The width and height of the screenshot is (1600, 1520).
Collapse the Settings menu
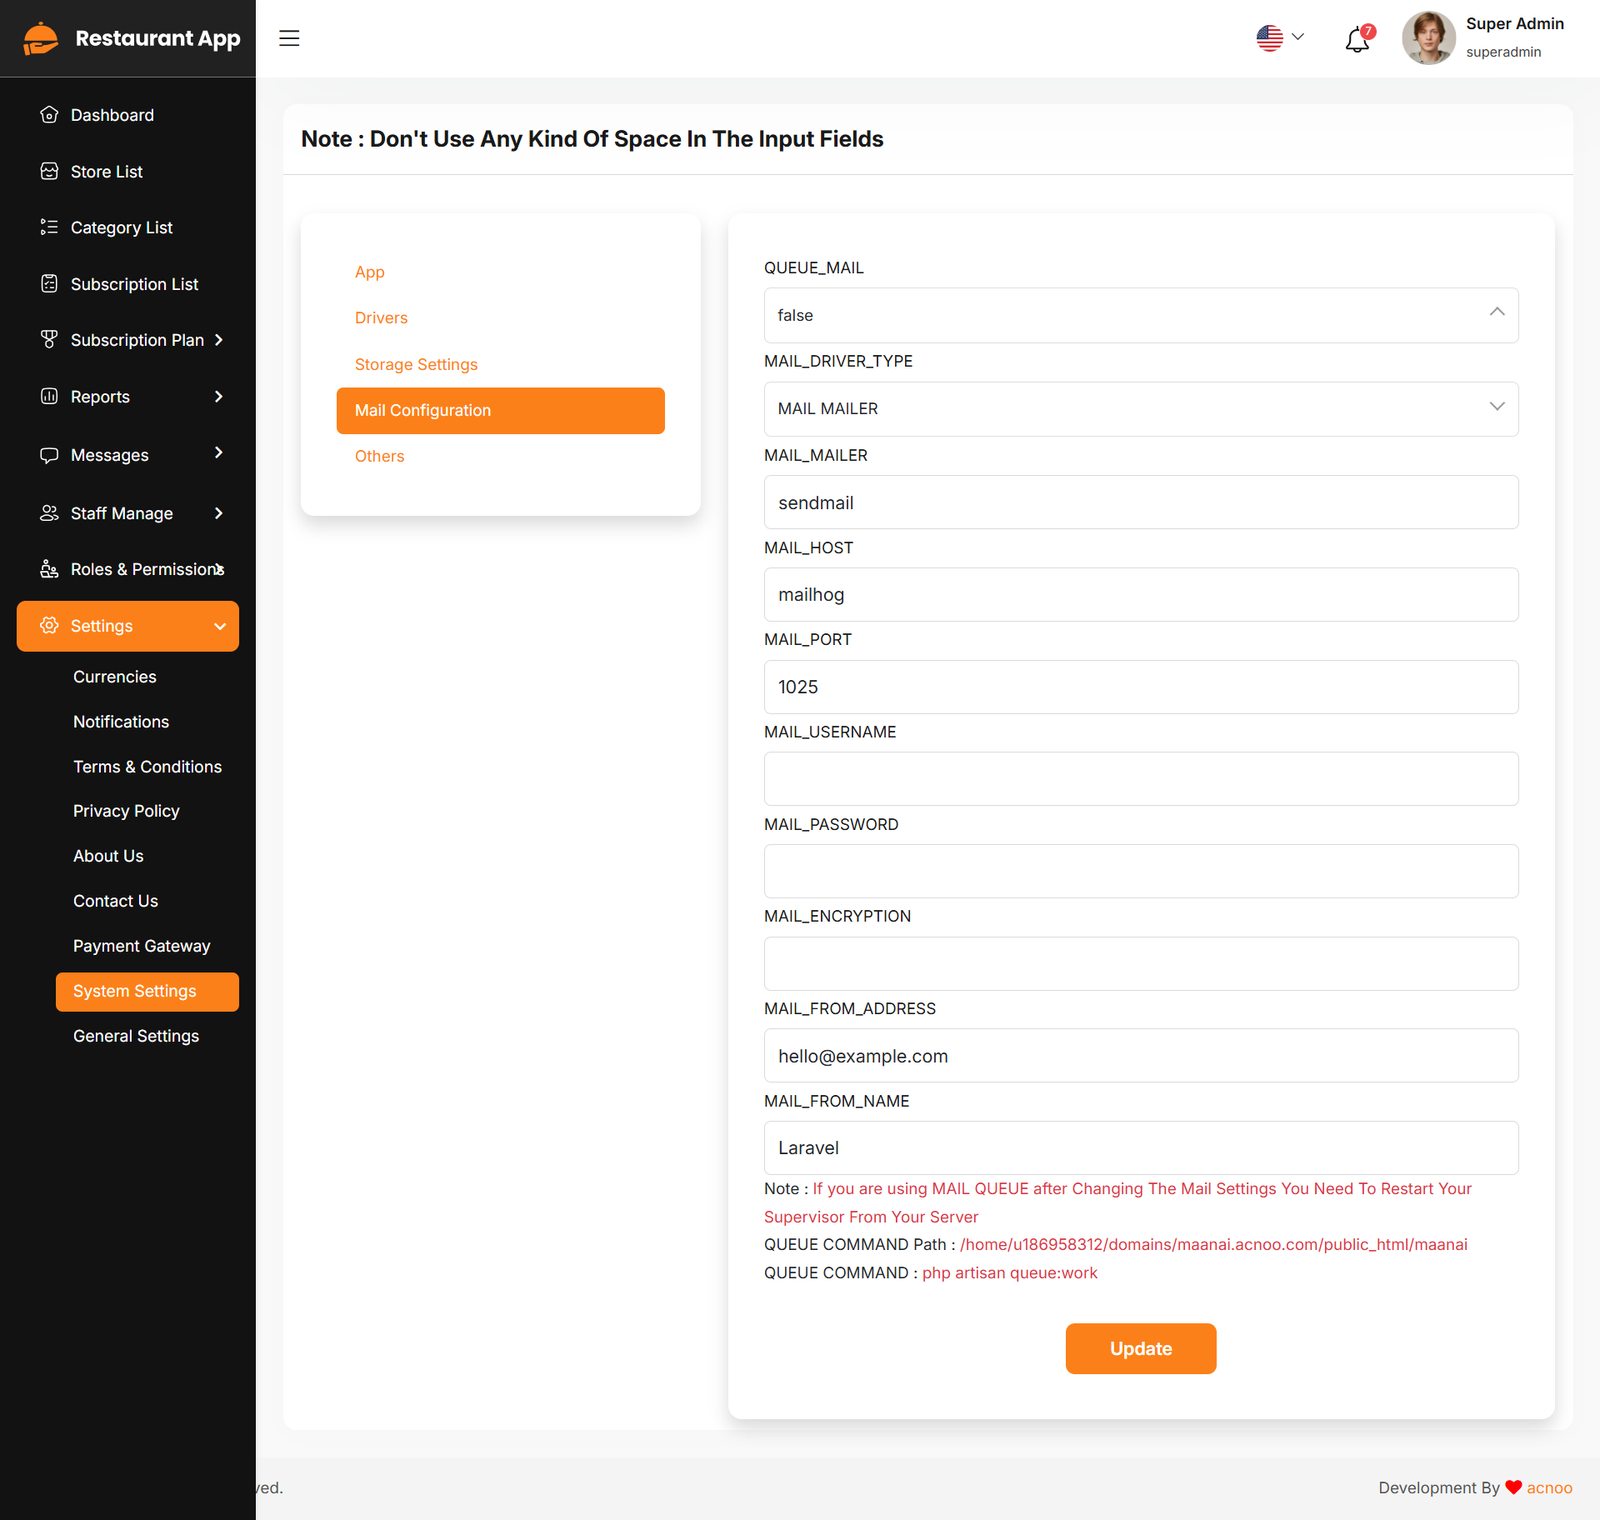[219, 626]
